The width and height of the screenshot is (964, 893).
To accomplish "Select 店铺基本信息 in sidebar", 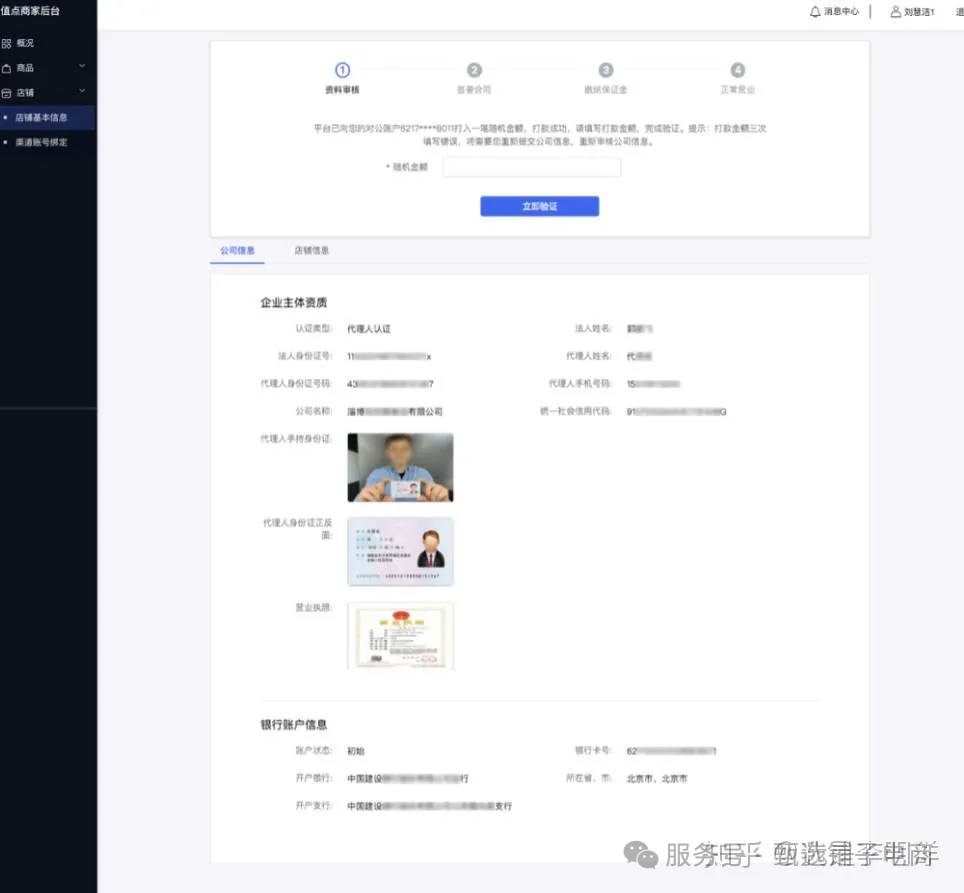I will [x=47, y=117].
